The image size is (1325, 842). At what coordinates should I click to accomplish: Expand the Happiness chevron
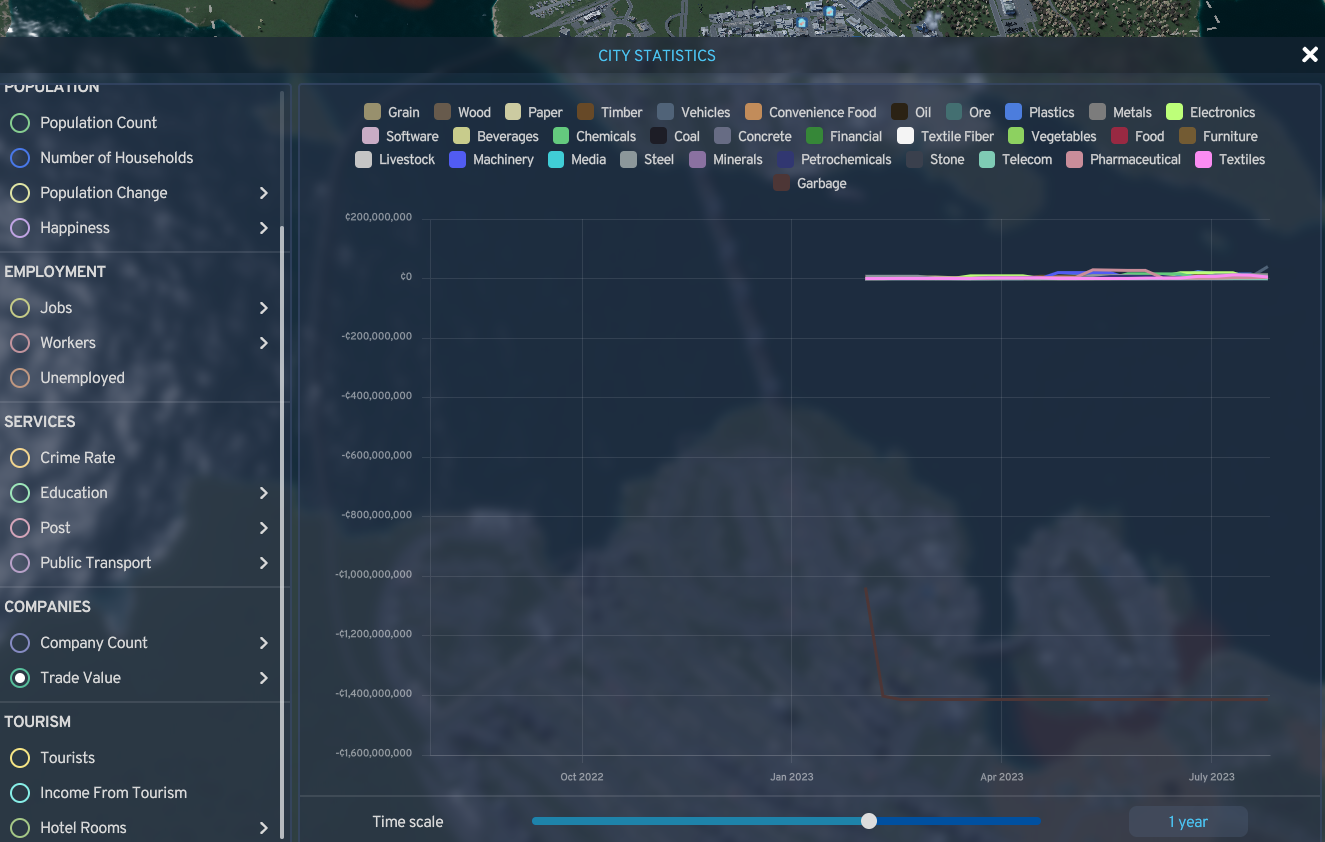tap(264, 228)
